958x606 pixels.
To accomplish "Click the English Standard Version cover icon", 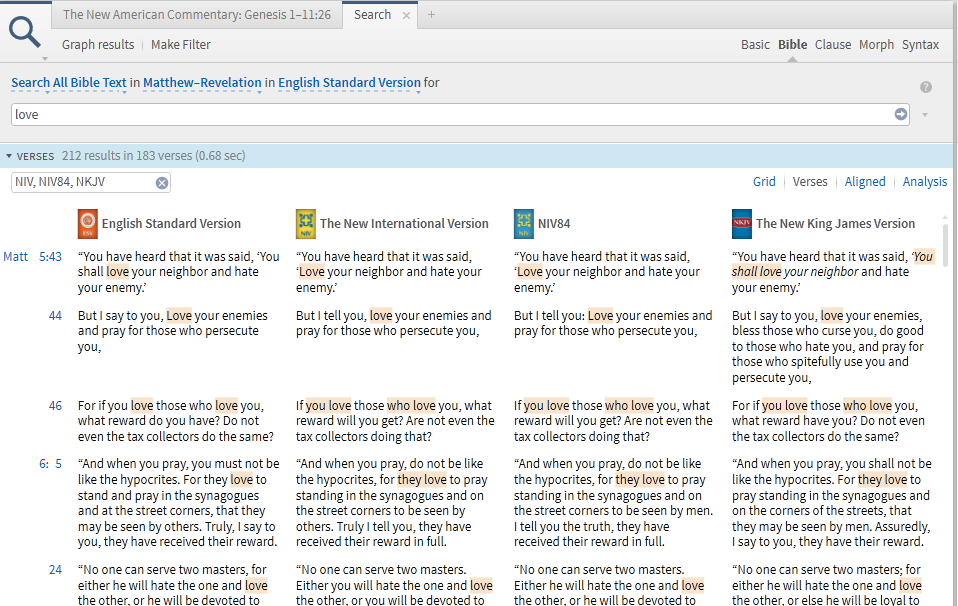I will pyautogui.click(x=87, y=224).
